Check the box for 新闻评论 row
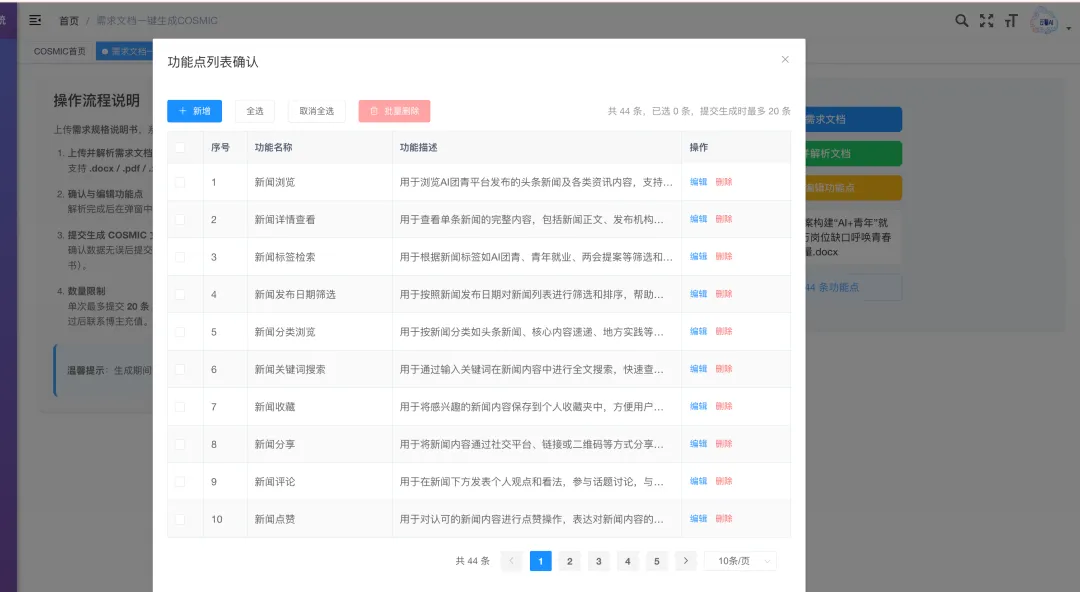The height and width of the screenshot is (592, 1080). 180,481
